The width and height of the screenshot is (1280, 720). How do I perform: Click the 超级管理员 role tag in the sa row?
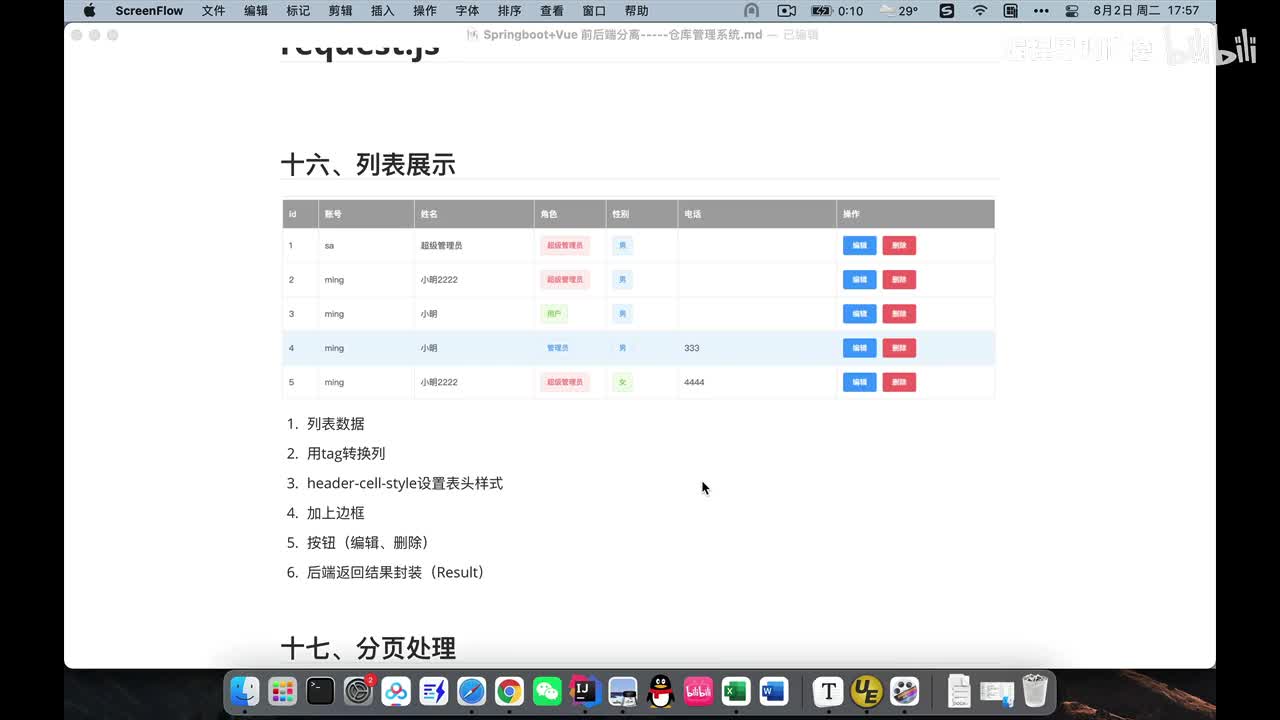565,245
